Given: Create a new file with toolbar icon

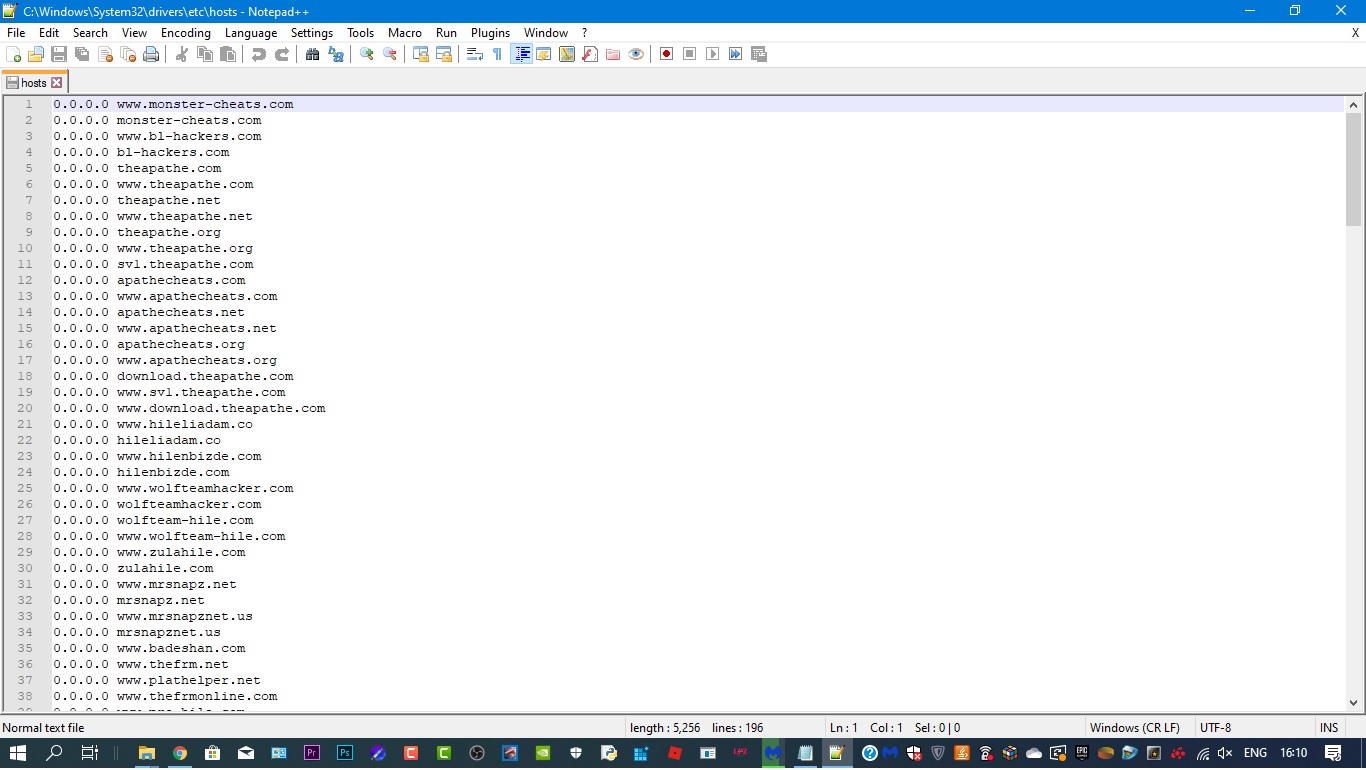Looking at the screenshot, I should tap(13, 54).
